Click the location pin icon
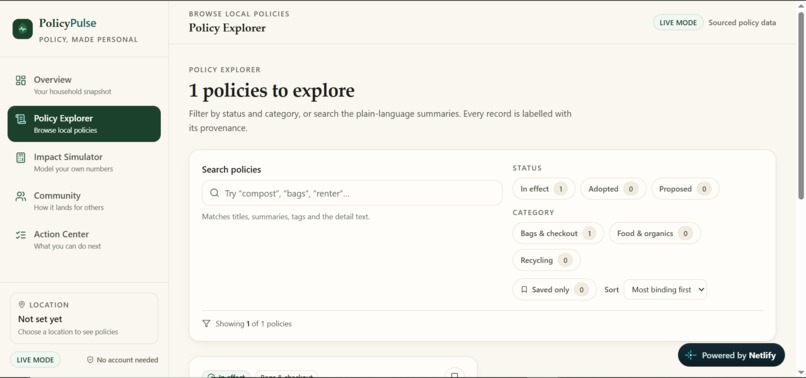Screen dimensions: 806x378 click(x=22, y=304)
